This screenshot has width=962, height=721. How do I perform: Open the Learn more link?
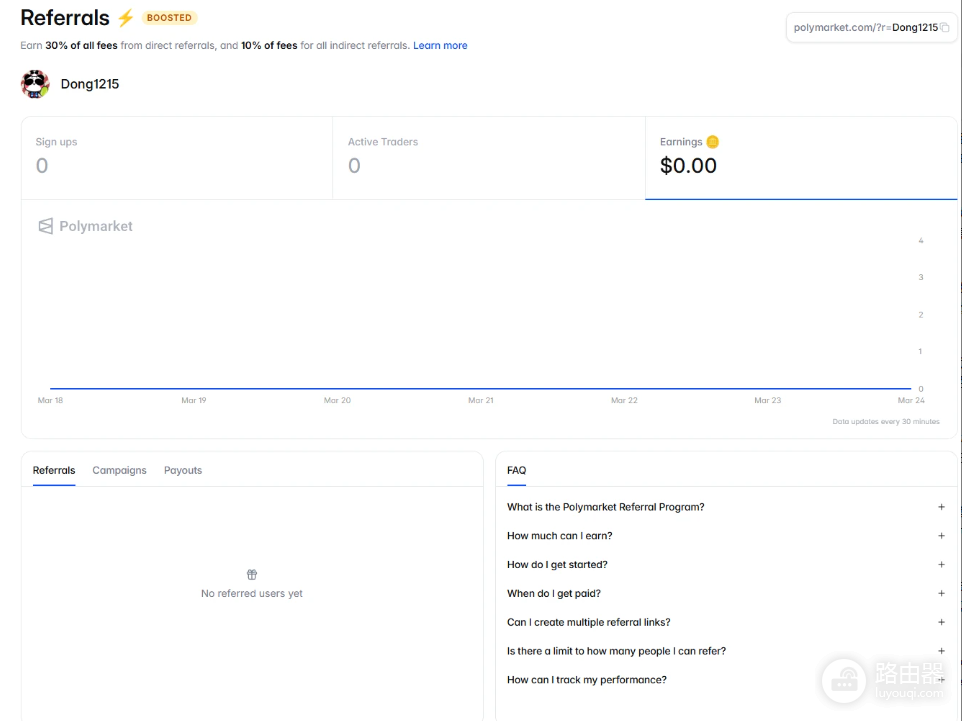click(440, 45)
